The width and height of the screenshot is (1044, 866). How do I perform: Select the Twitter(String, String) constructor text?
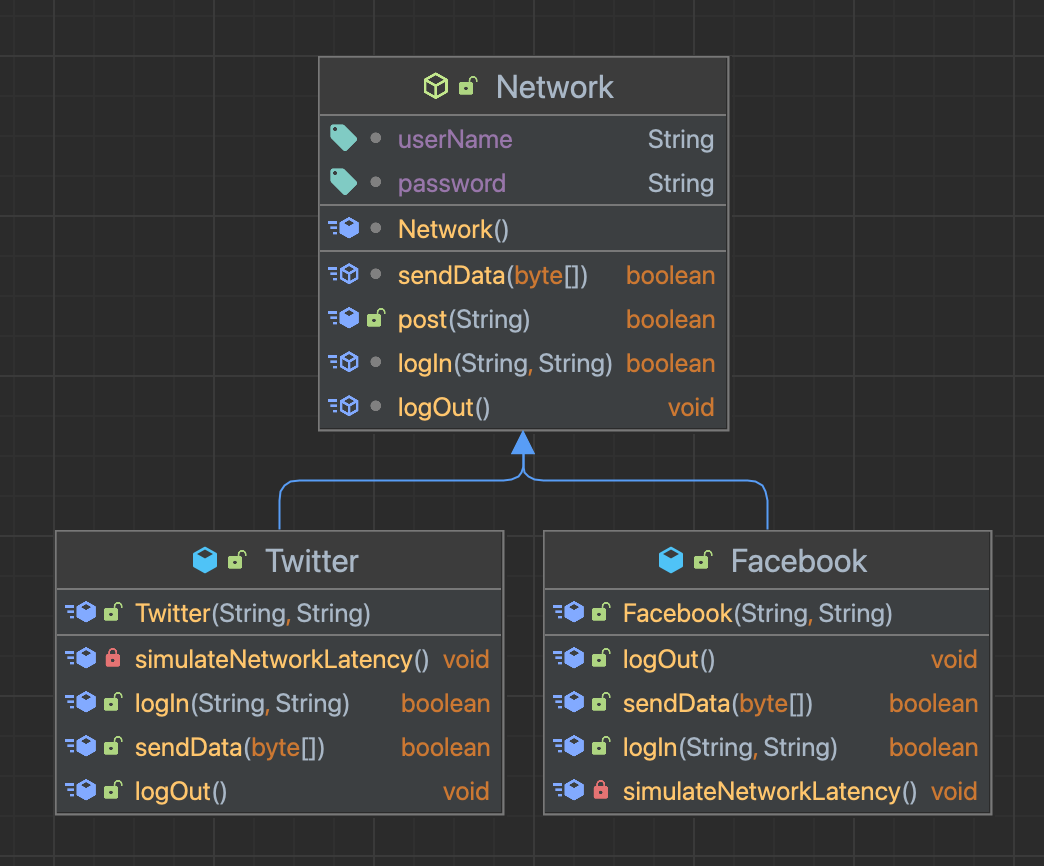pos(252,614)
